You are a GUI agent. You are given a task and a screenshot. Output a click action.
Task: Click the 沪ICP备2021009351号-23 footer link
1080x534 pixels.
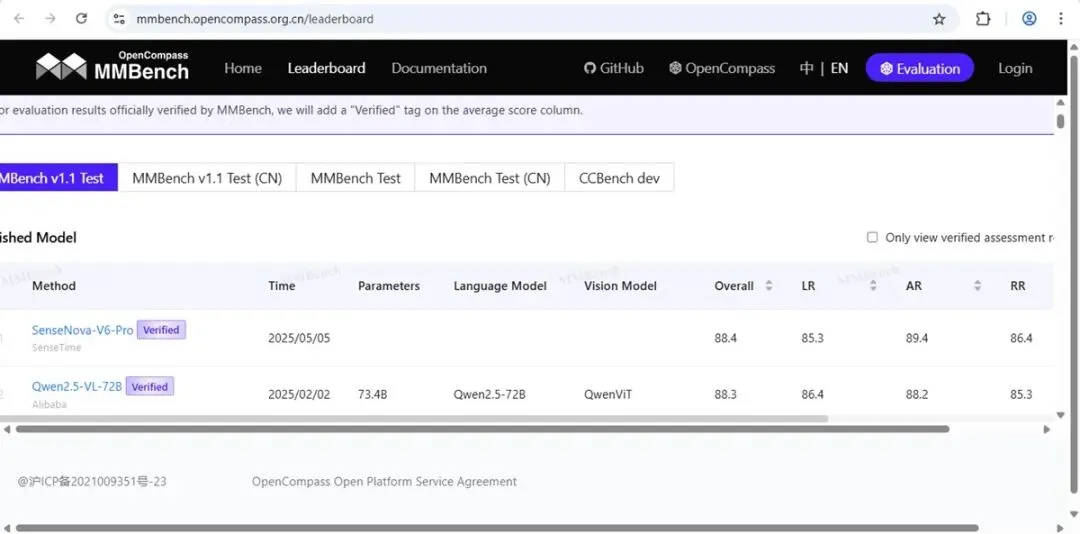point(92,482)
